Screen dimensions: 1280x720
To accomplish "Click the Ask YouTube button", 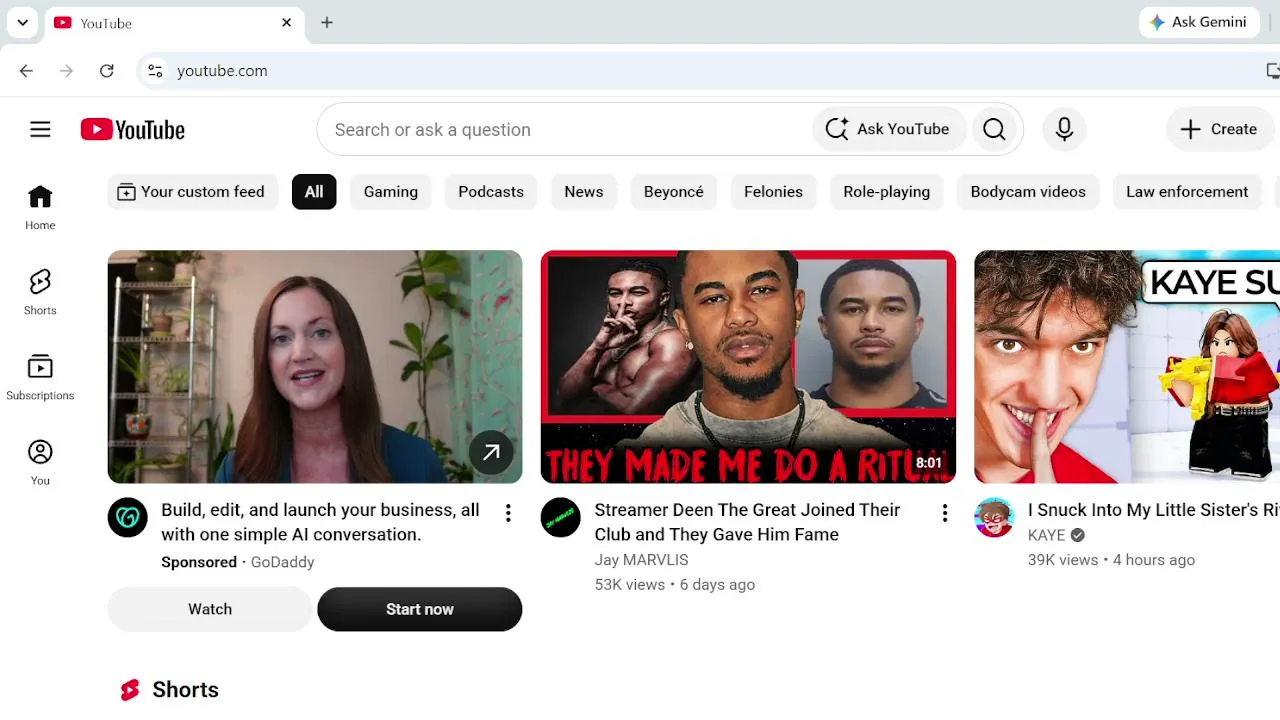I will (x=887, y=129).
